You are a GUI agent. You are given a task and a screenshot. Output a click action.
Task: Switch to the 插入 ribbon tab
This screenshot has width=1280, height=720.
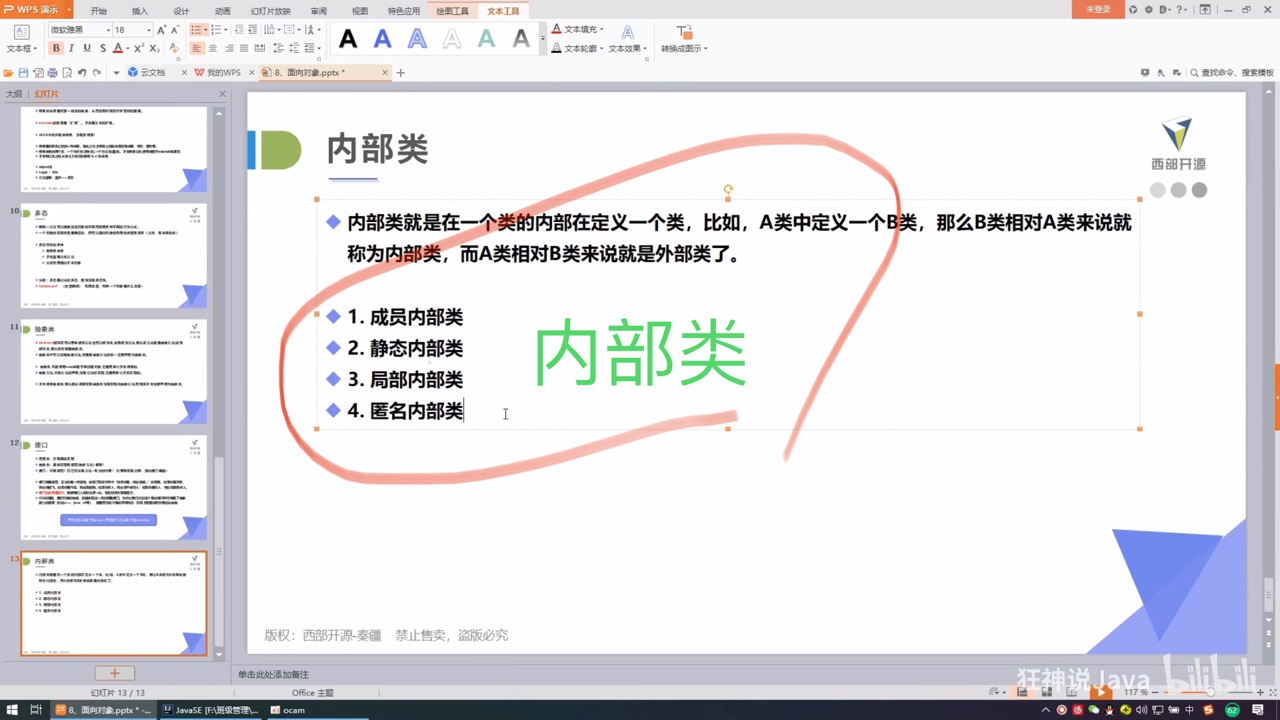[139, 10]
